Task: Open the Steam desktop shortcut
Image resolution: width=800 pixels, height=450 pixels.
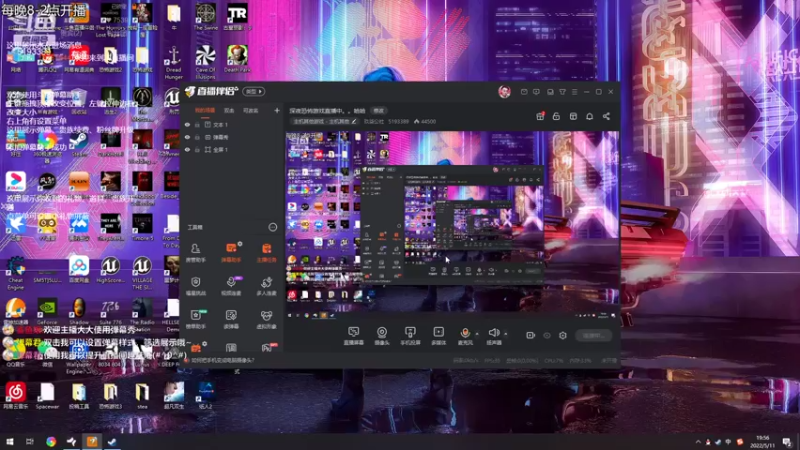Action: coord(79,144)
